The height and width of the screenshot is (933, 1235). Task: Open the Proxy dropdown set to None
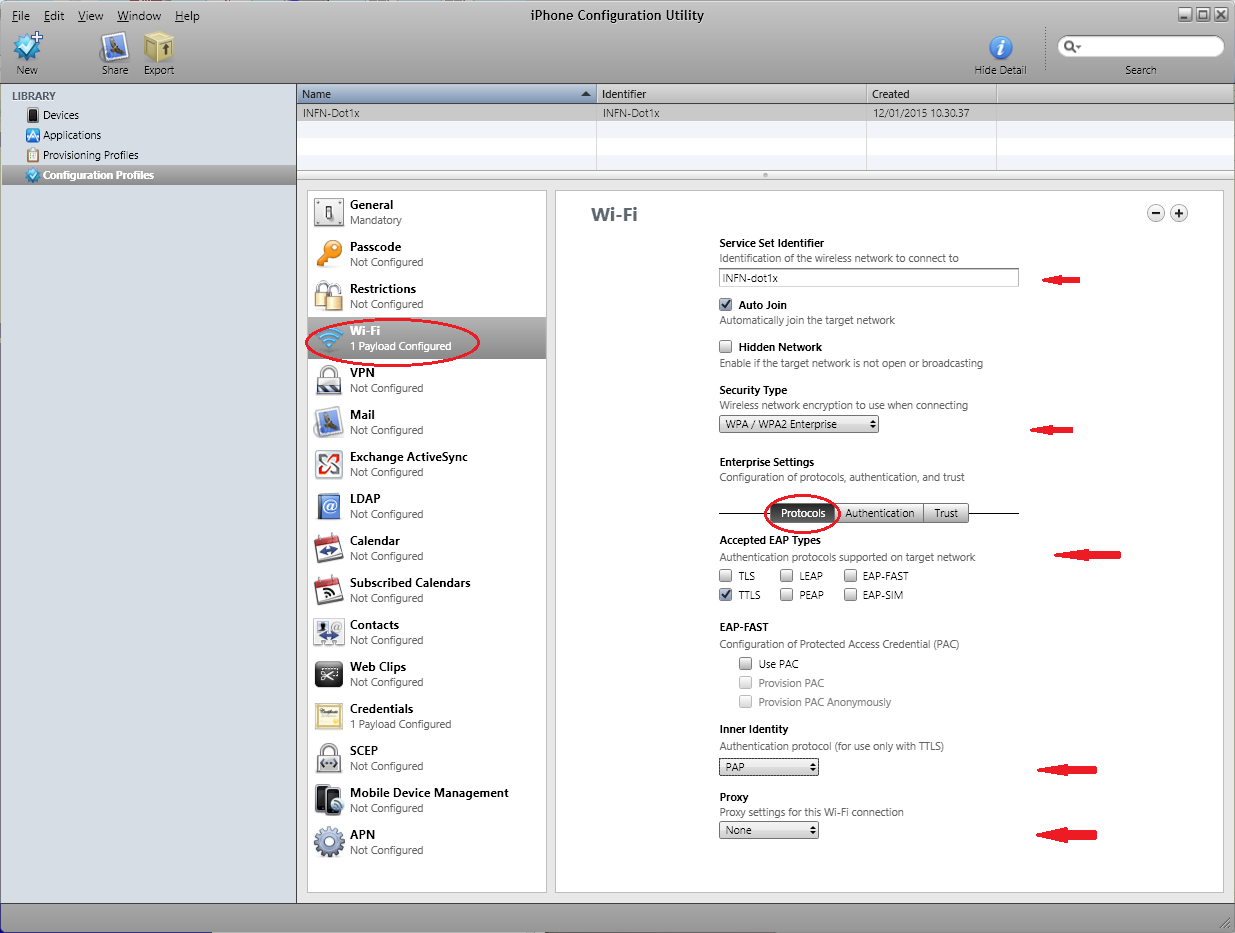(x=769, y=830)
